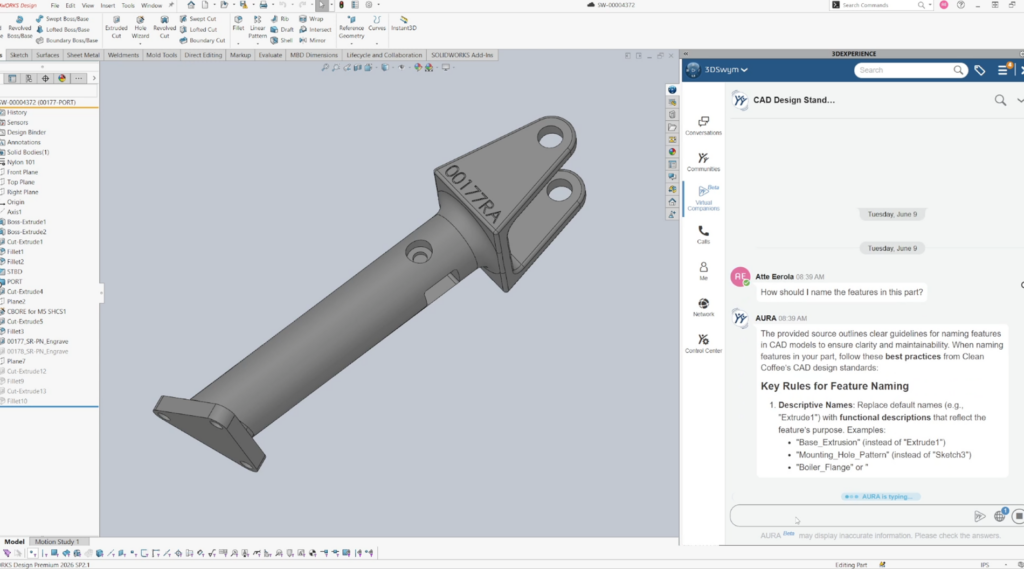Image resolution: width=1024 pixels, height=569 pixels.
Task: Select the Boss-Extrude1 feature
Action: click(26, 222)
